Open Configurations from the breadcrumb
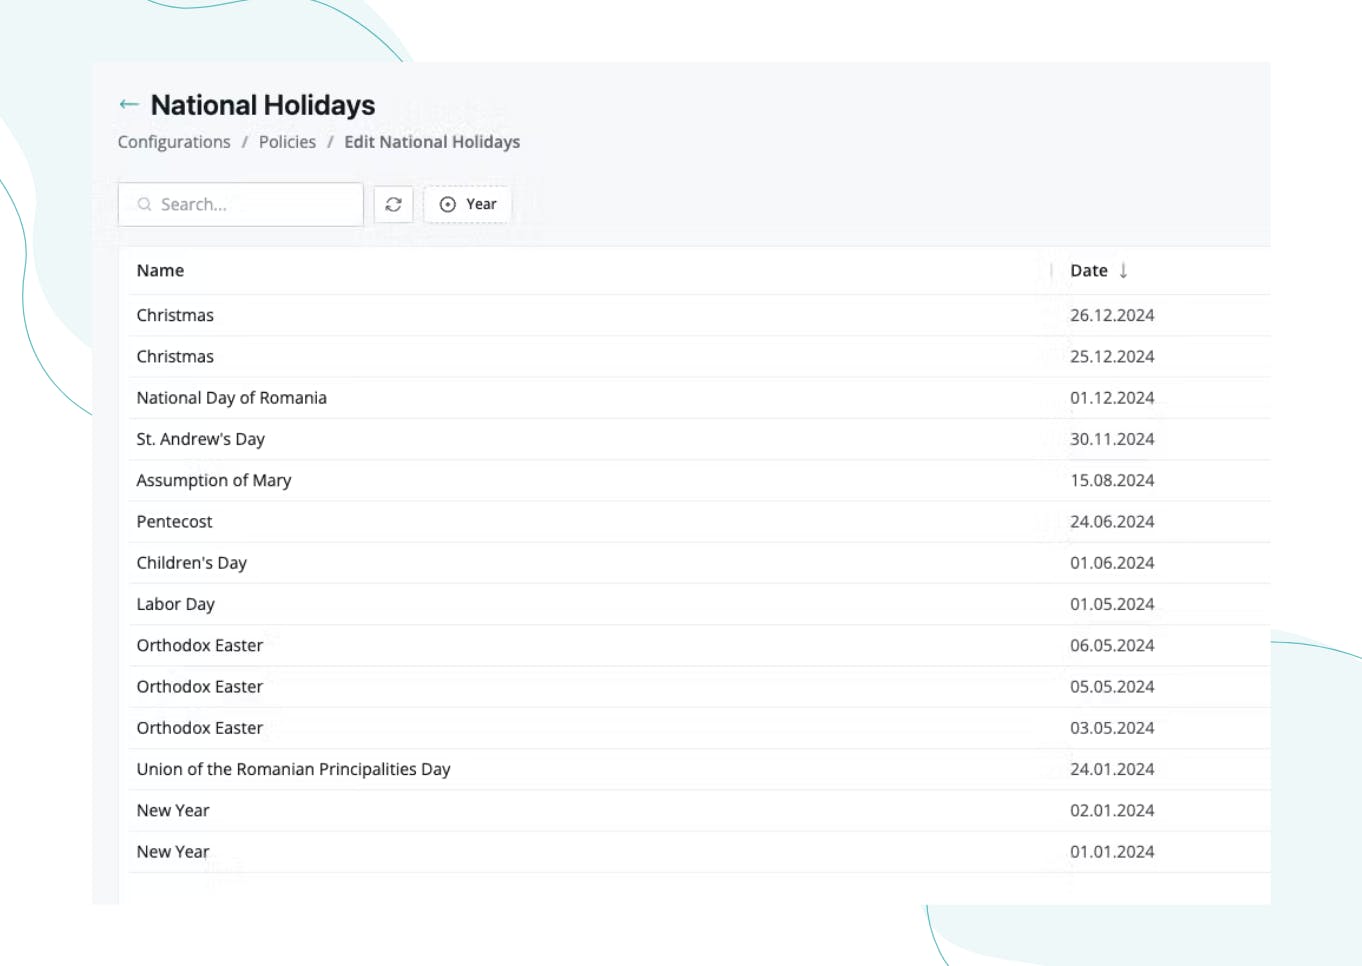 (x=175, y=142)
